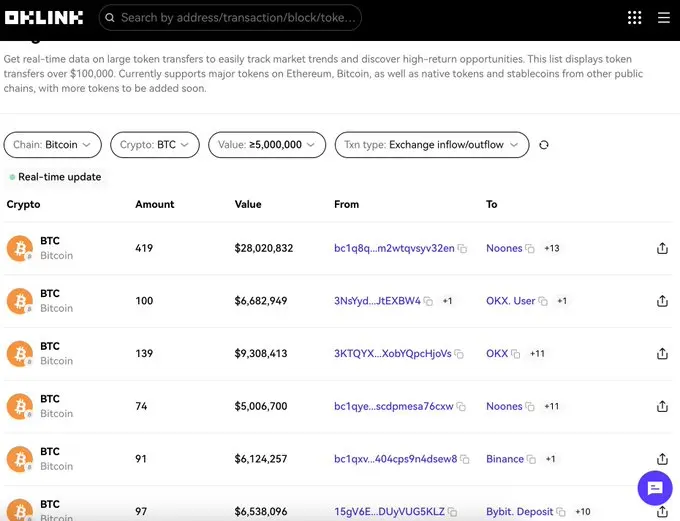Open the chat support bubble
The width and height of the screenshot is (680, 521).
point(655,488)
